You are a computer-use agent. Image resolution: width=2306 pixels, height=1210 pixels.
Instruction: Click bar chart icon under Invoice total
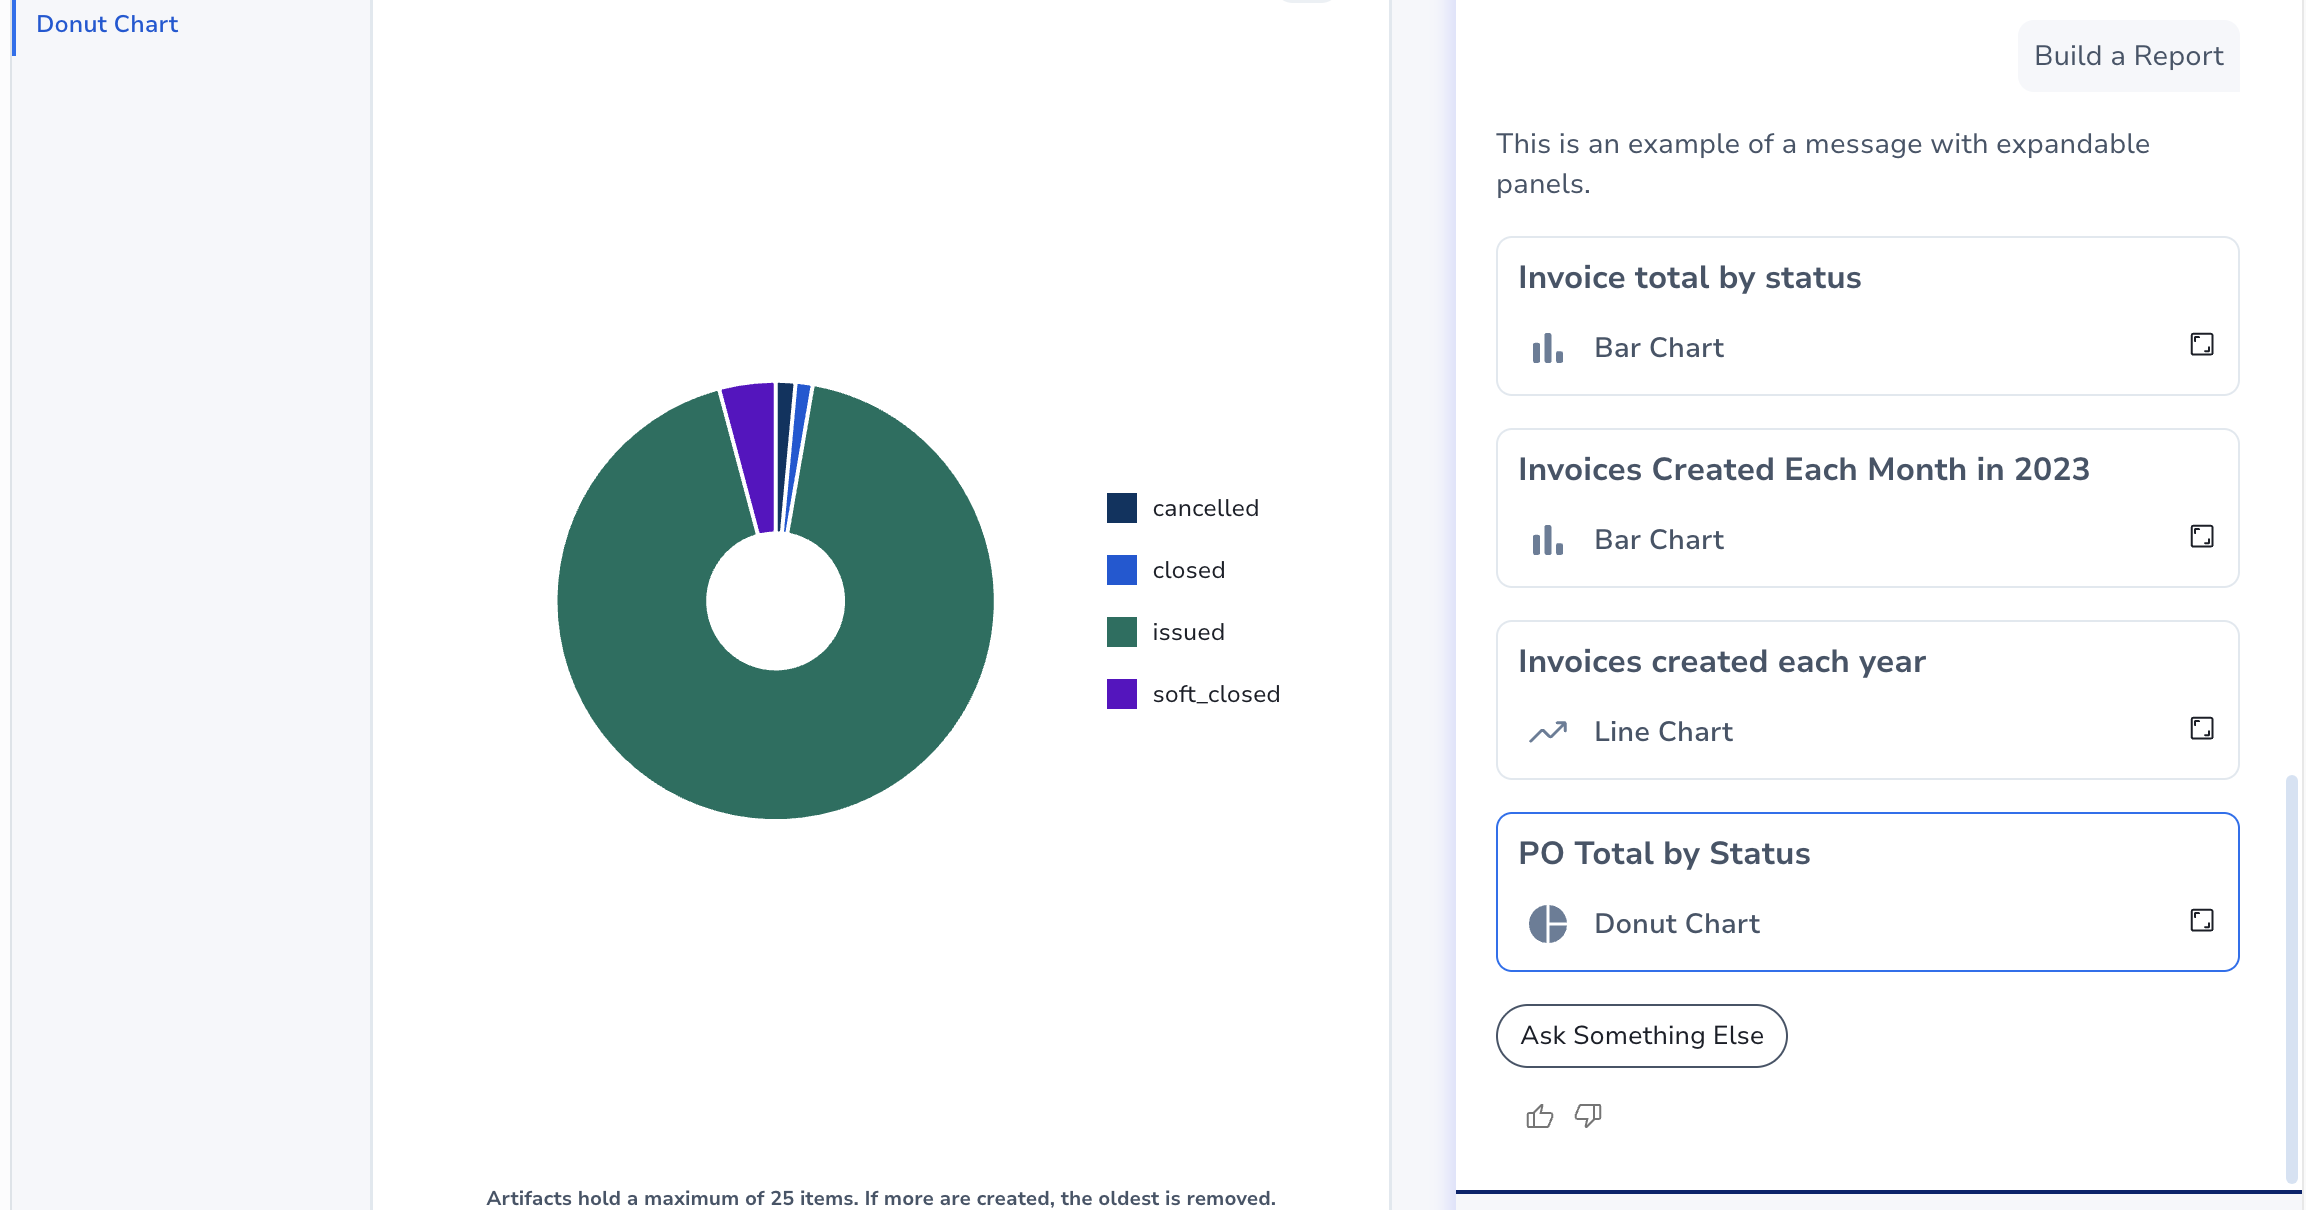click(1548, 348)
